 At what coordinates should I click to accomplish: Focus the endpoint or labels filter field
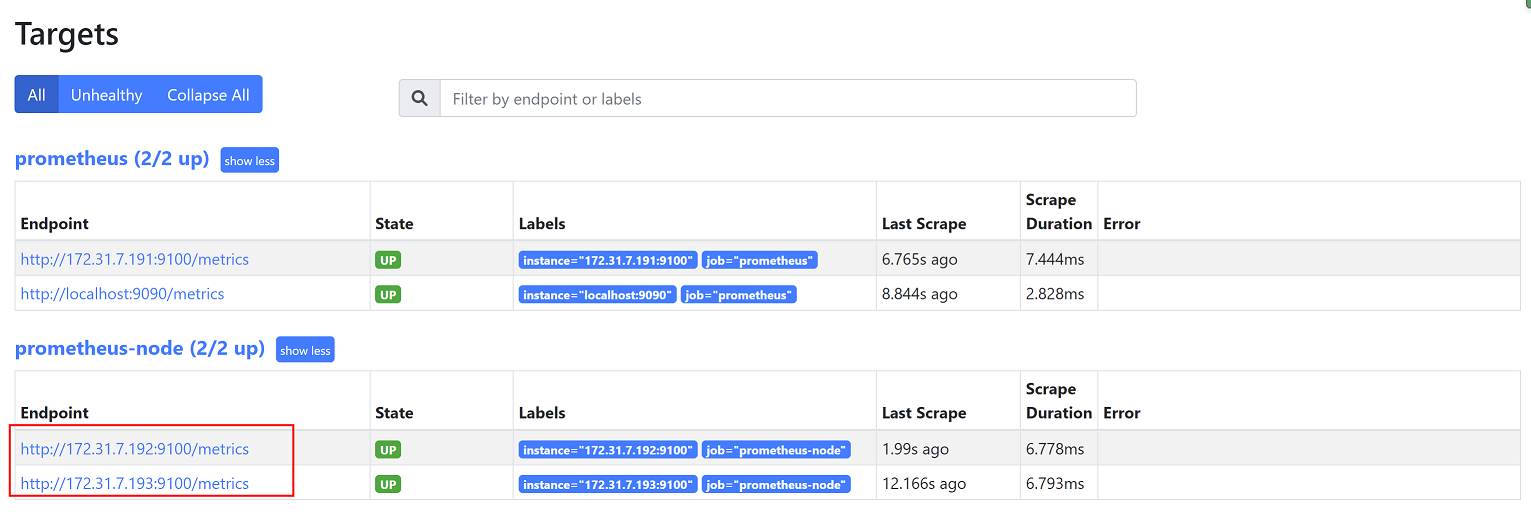point(787,99)
